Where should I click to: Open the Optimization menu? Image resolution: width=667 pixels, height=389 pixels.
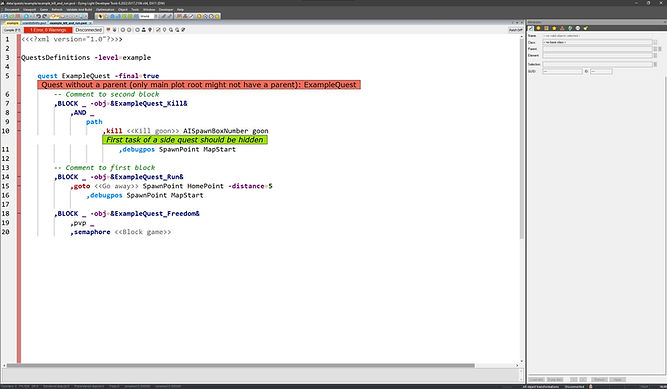pyautogui.click(x=105, y=9)
